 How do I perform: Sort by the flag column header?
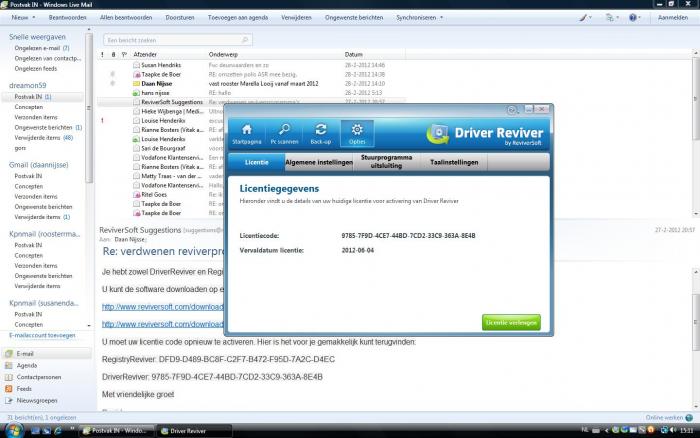(x=125, y=54)
